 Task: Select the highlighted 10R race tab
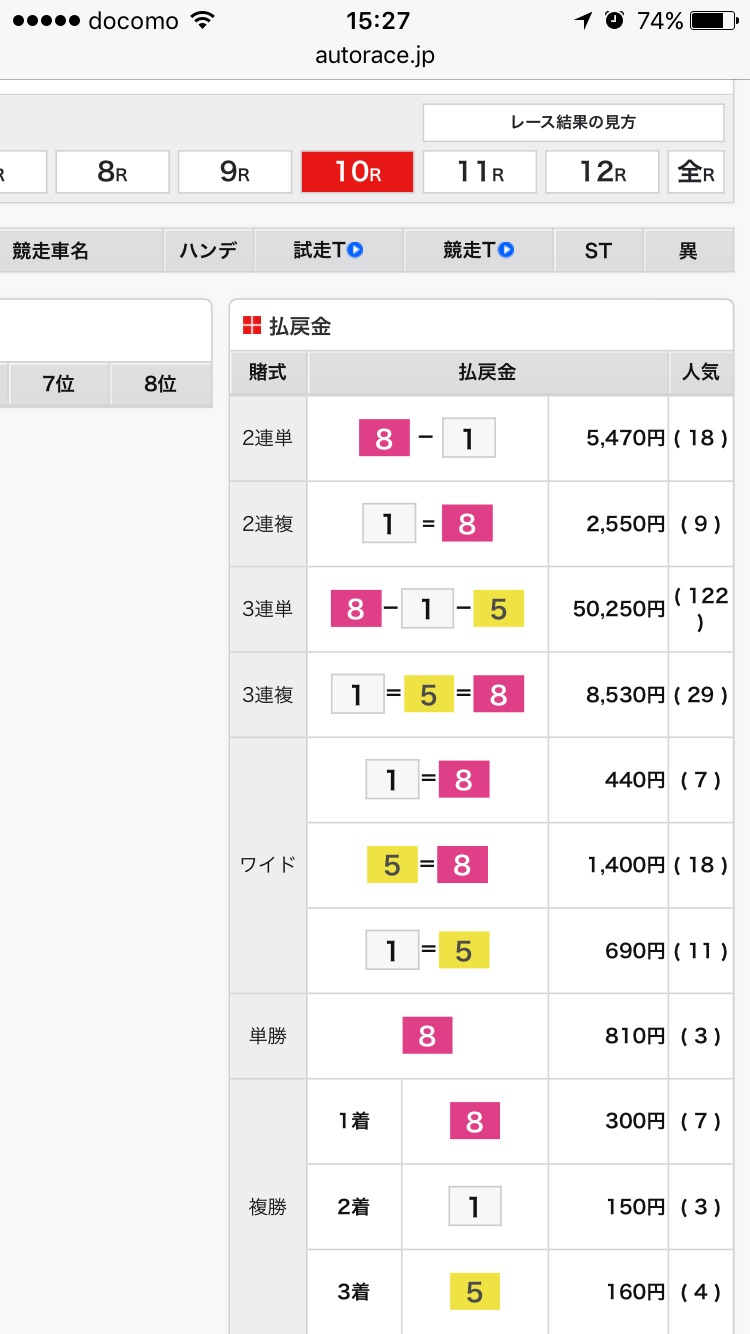(x=357, y=172)
